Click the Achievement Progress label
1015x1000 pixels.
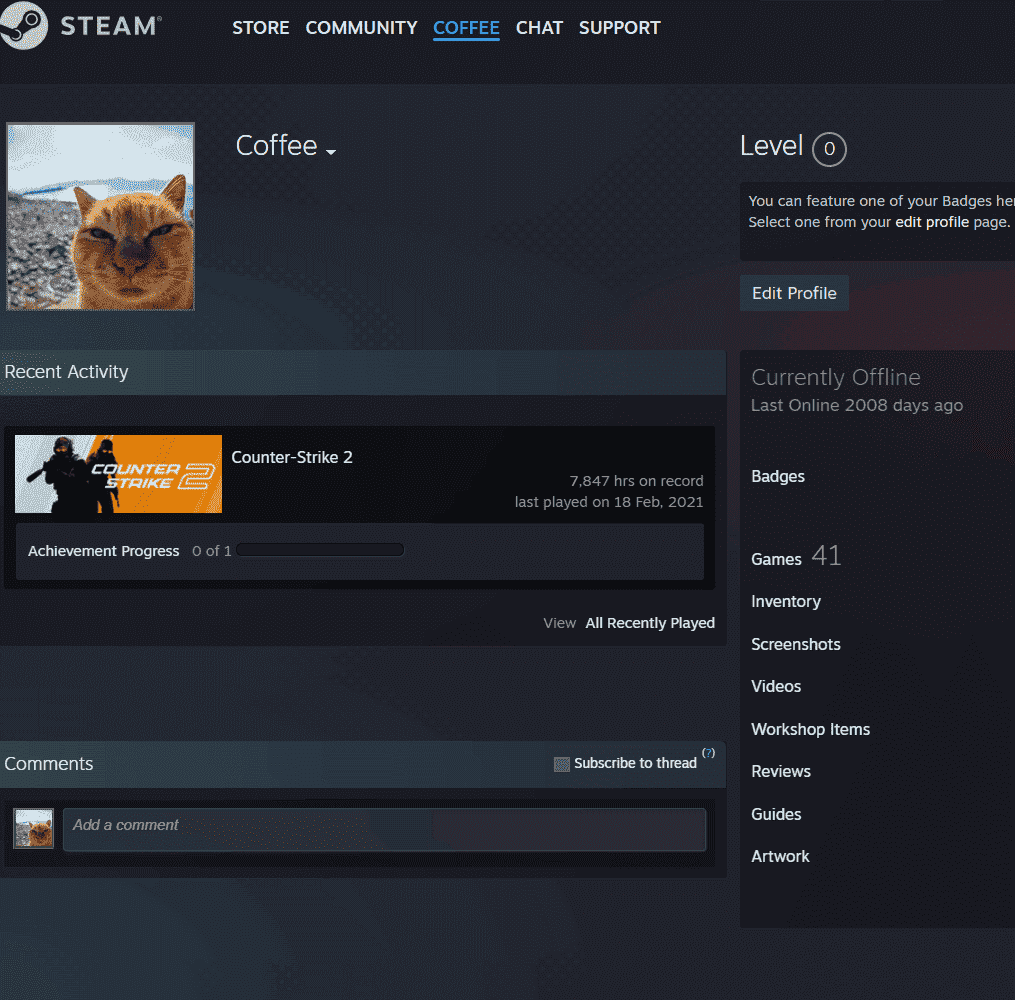coord(104,551)
